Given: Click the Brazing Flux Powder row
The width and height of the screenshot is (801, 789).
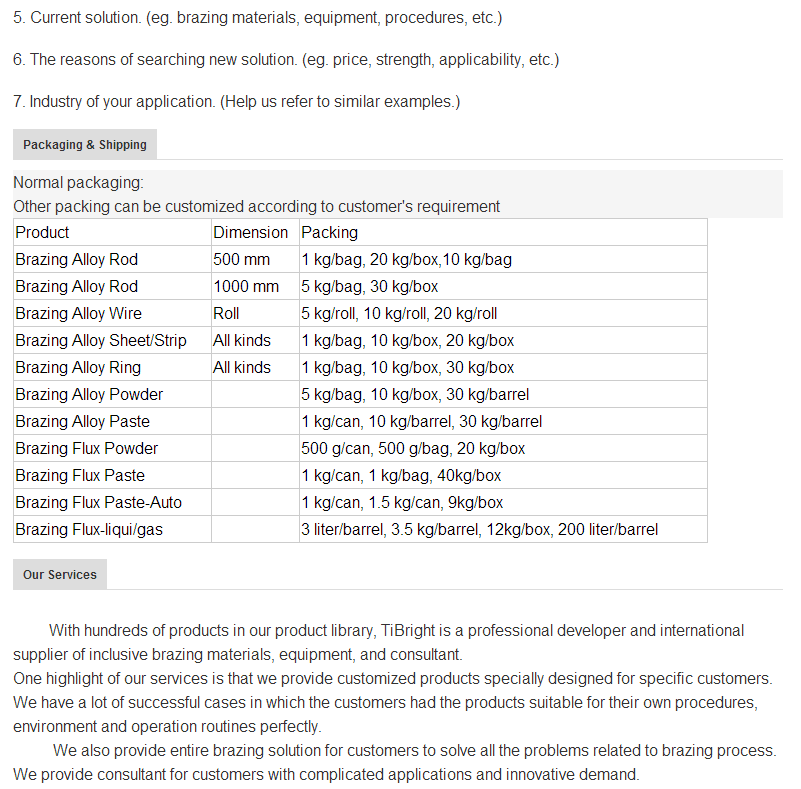Looking at the screenshot, I should [360, 449].
